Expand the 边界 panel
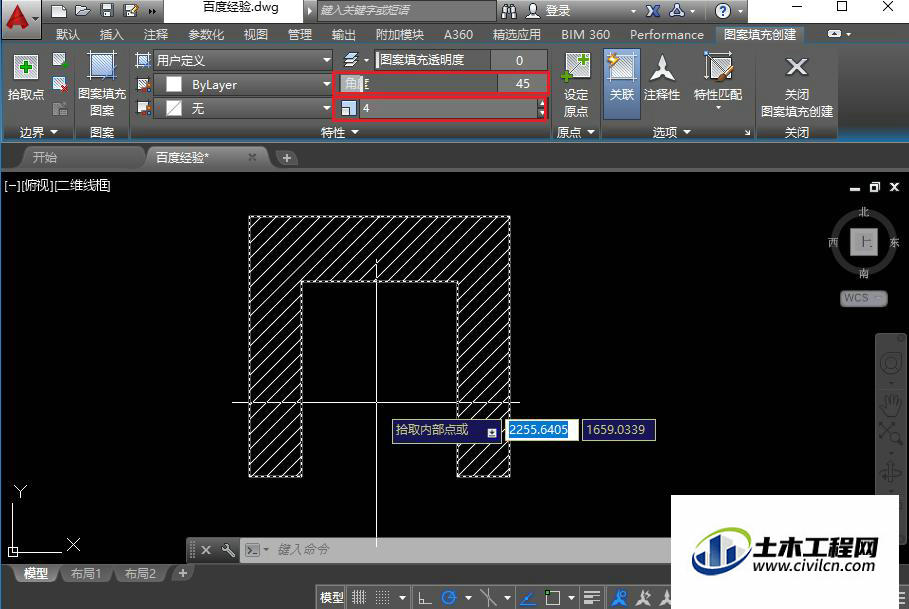This screenshot has height=609, width=909. coord(38,133)
